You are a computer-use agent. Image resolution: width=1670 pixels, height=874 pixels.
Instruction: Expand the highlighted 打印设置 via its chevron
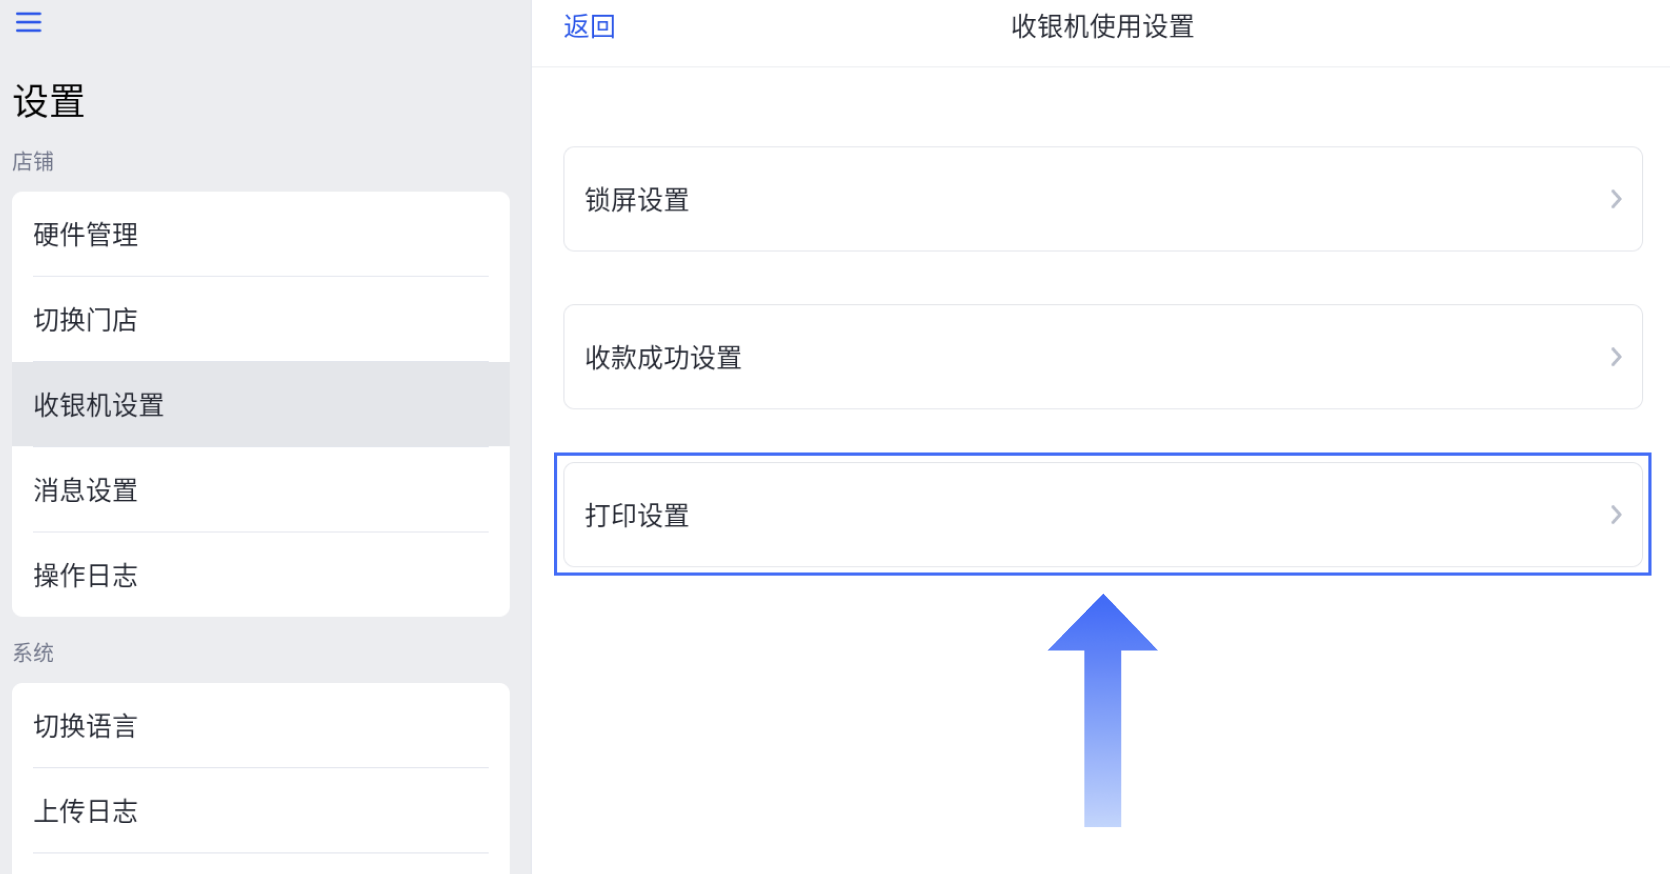click(1615, 514)
